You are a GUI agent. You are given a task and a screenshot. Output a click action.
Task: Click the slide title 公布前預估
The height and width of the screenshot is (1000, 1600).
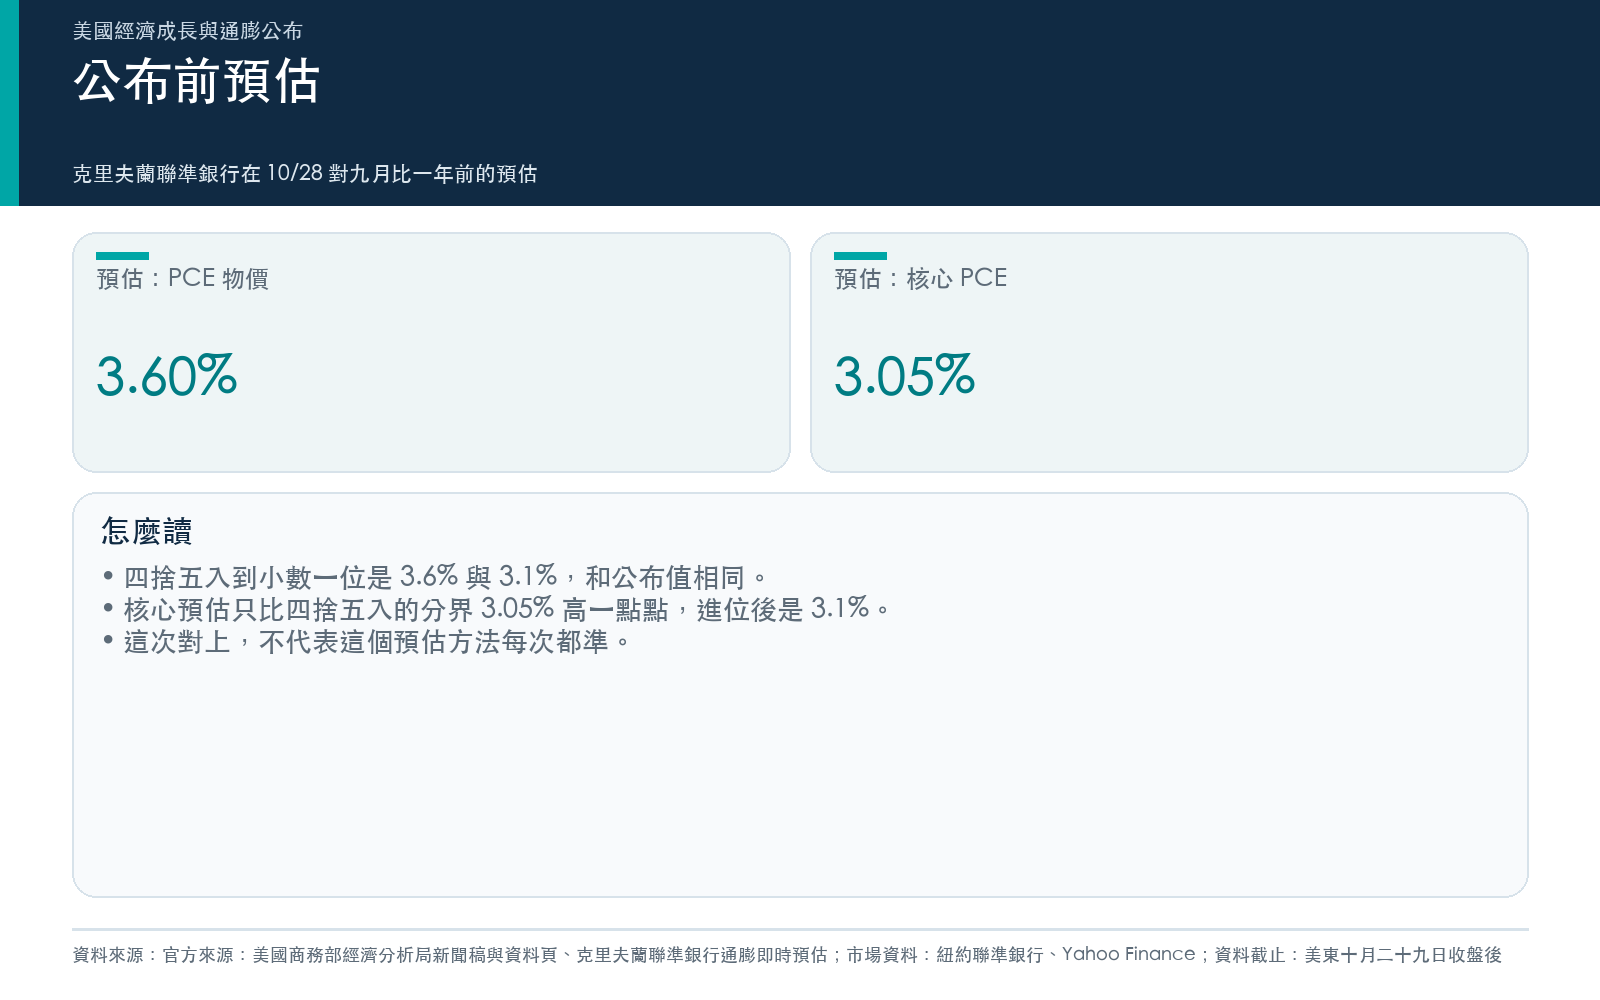pos(197,81)
